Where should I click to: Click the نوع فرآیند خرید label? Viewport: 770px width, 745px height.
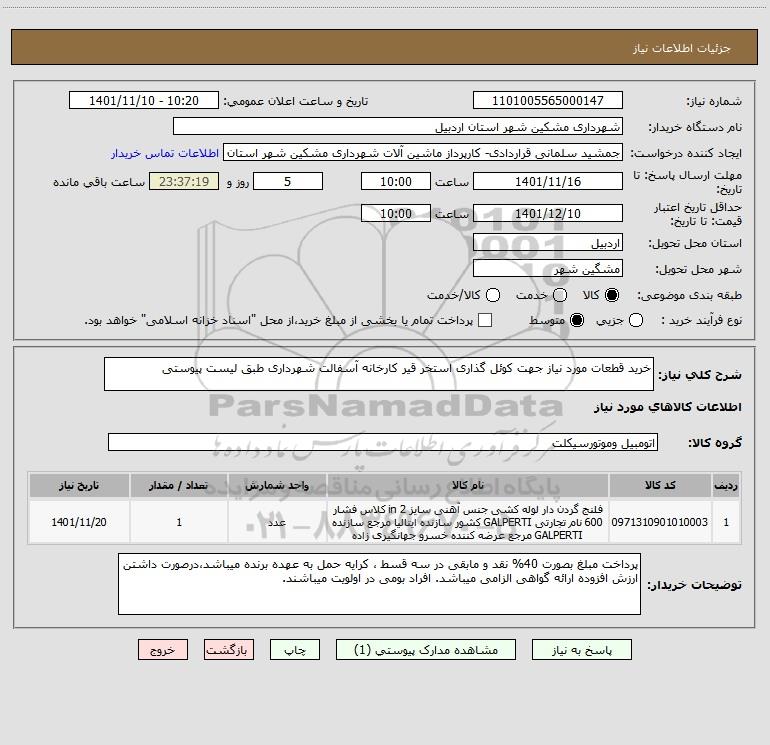click(701, 320)
